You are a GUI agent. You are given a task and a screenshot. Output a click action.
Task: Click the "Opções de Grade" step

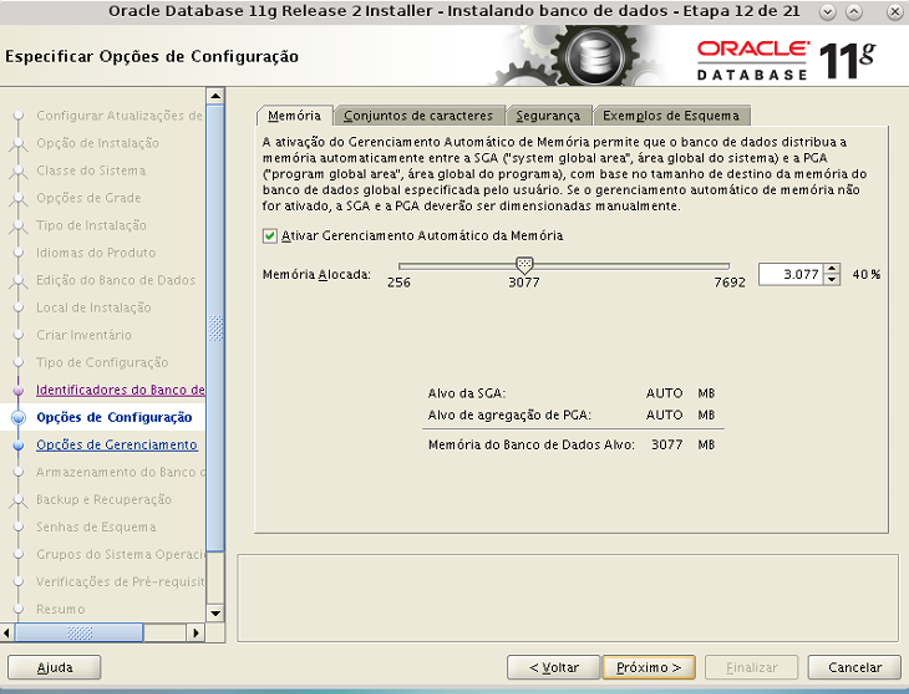(x=89, y=198)
